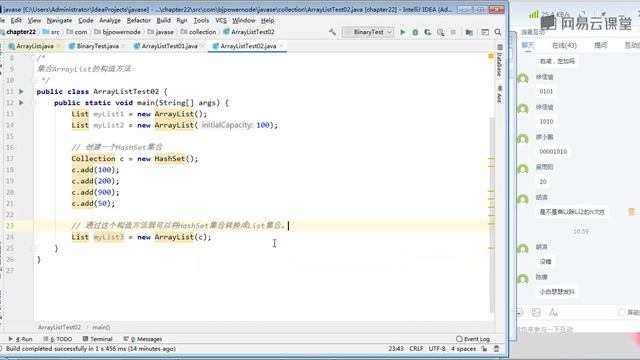The width and height of the screenshot is (640, 360).
Task: Open the Help menu
Action: [267, 20]
